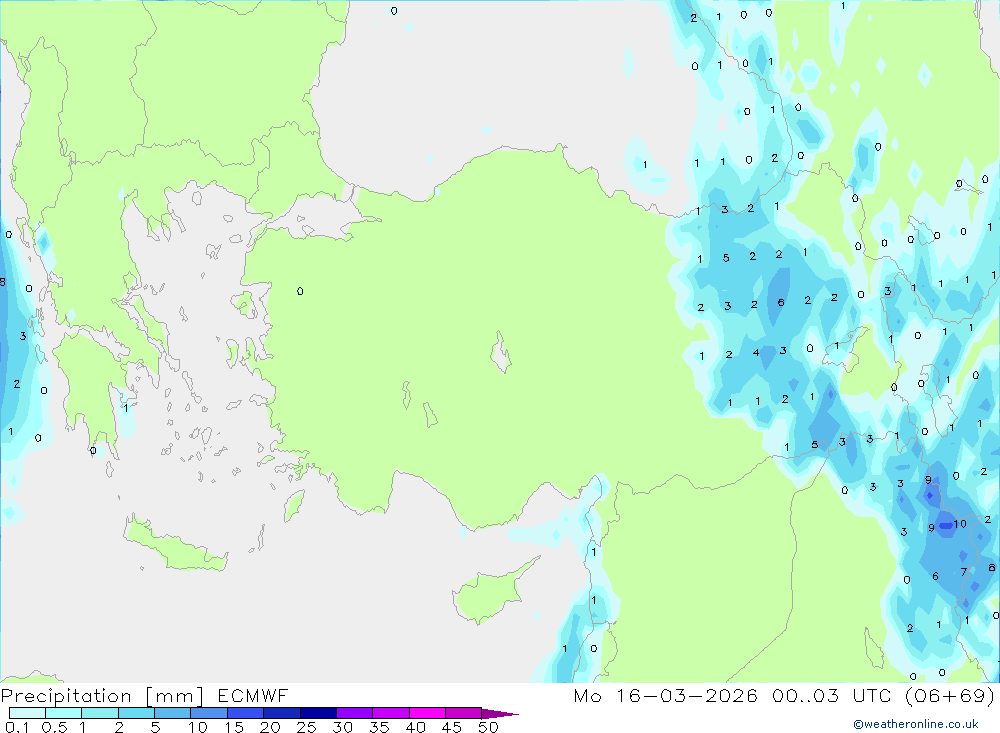
Task: Click the '45' legend scale label
Action: point(452,727)
